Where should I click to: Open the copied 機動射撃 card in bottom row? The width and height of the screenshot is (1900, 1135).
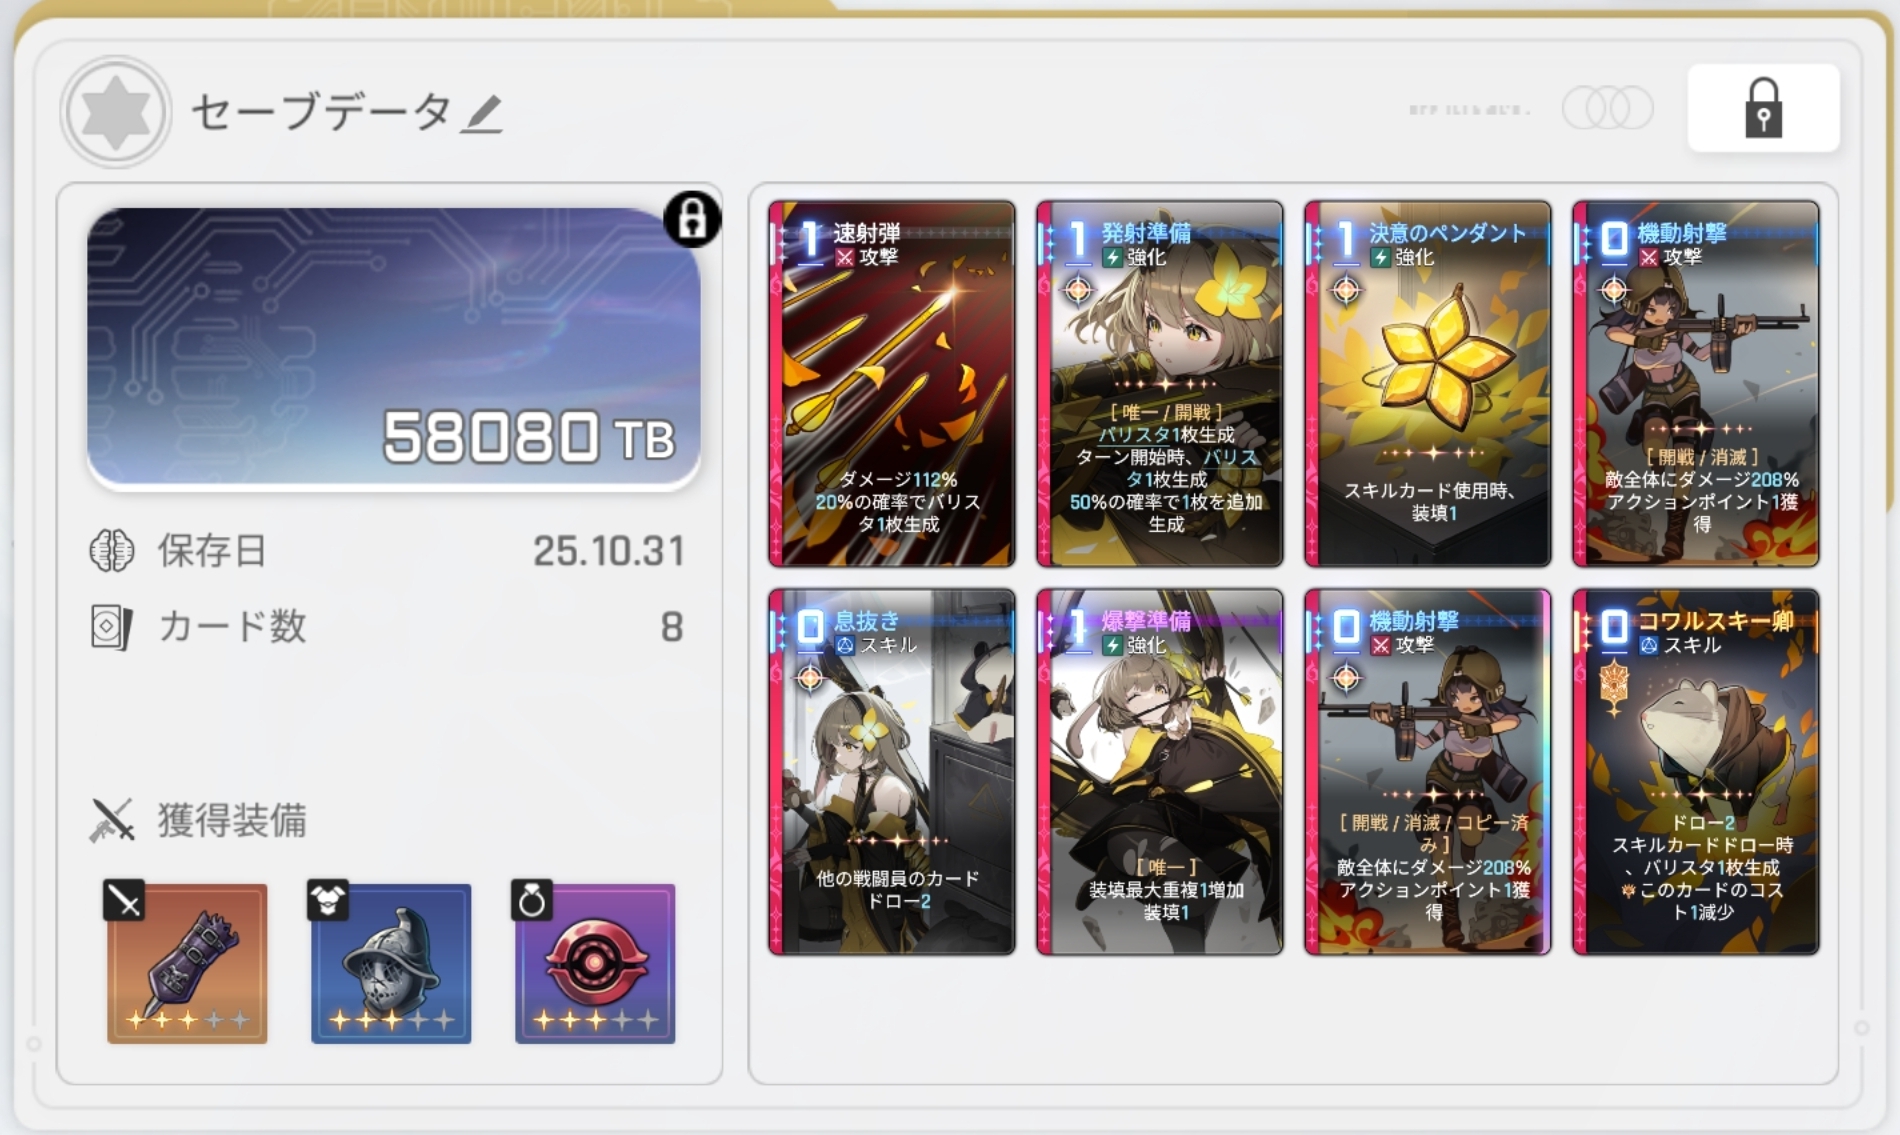pyautogui.click(x=1428, y=772)
